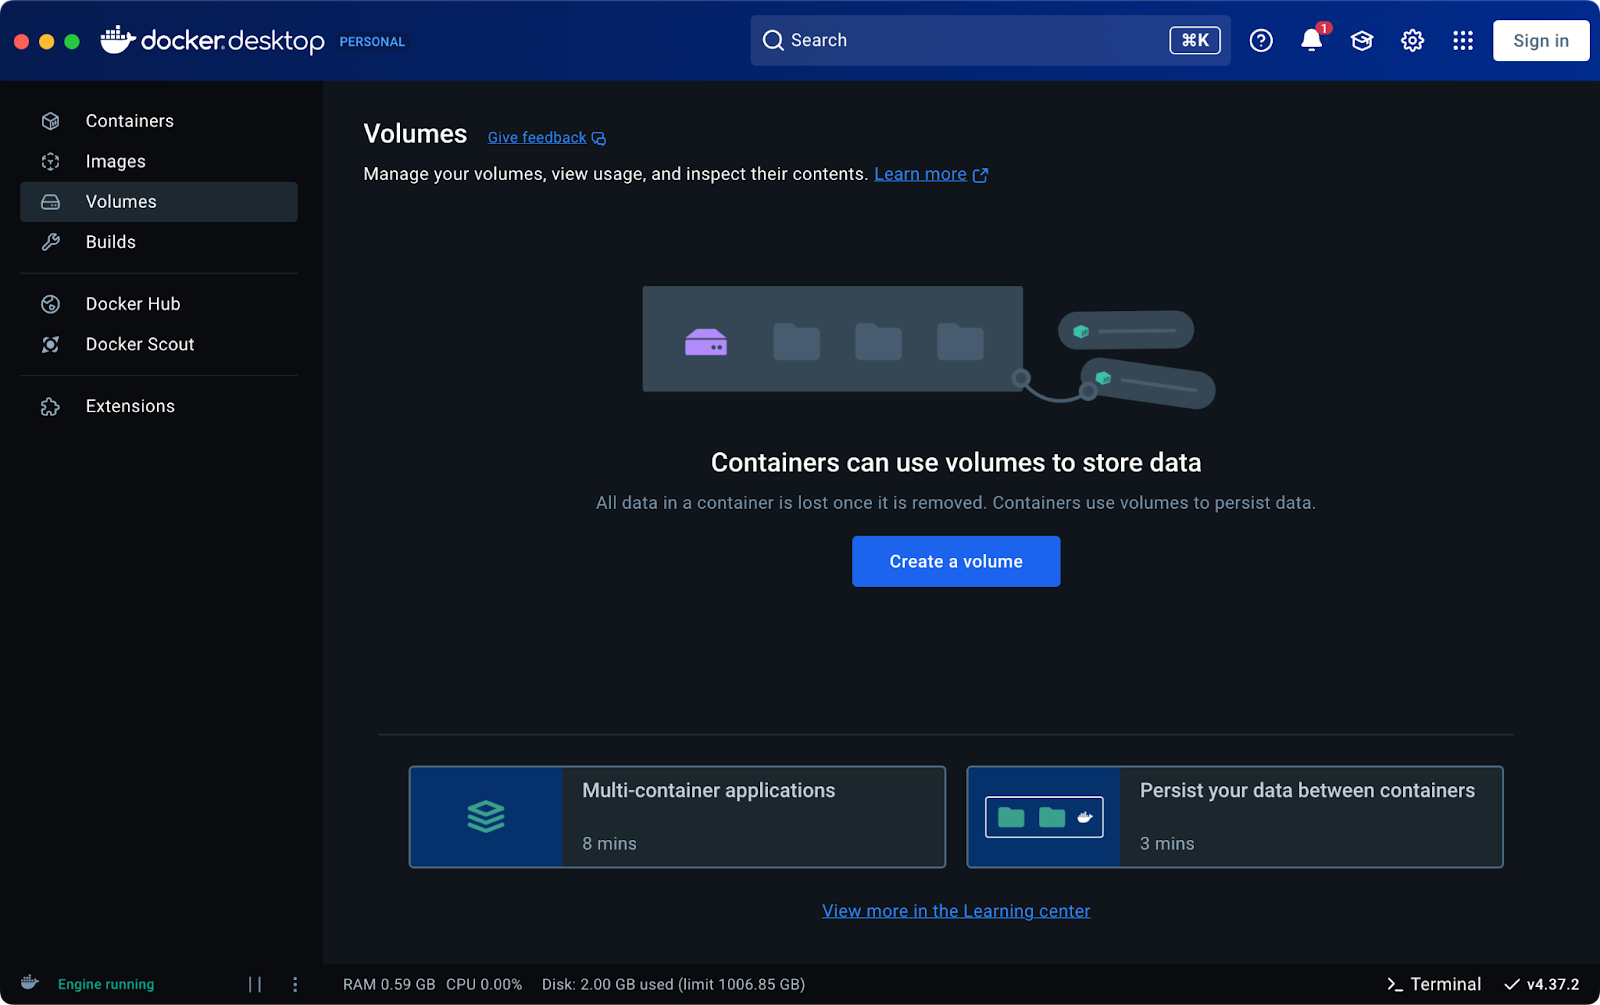Open the Builds section
The height and width of the screenshot is (1005, 1600).
[159, 242]
